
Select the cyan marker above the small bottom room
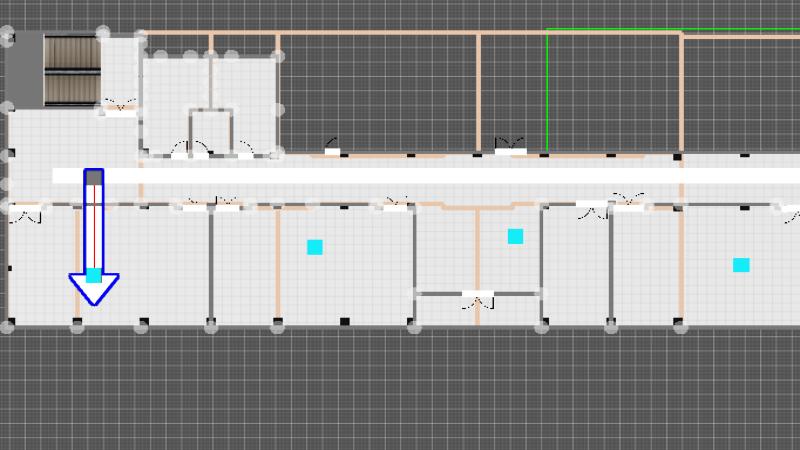point(515,237)
